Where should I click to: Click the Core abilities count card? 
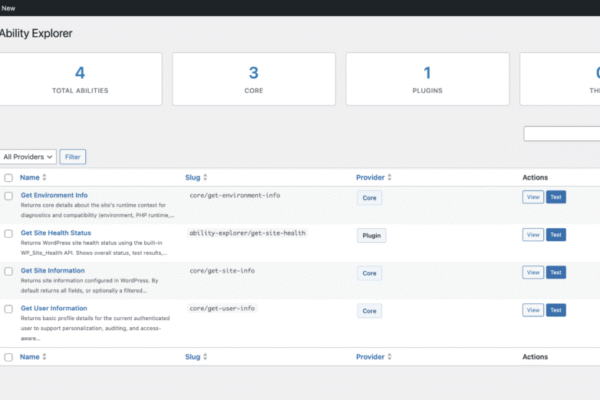pyautogui.click(x=254, y=80)
